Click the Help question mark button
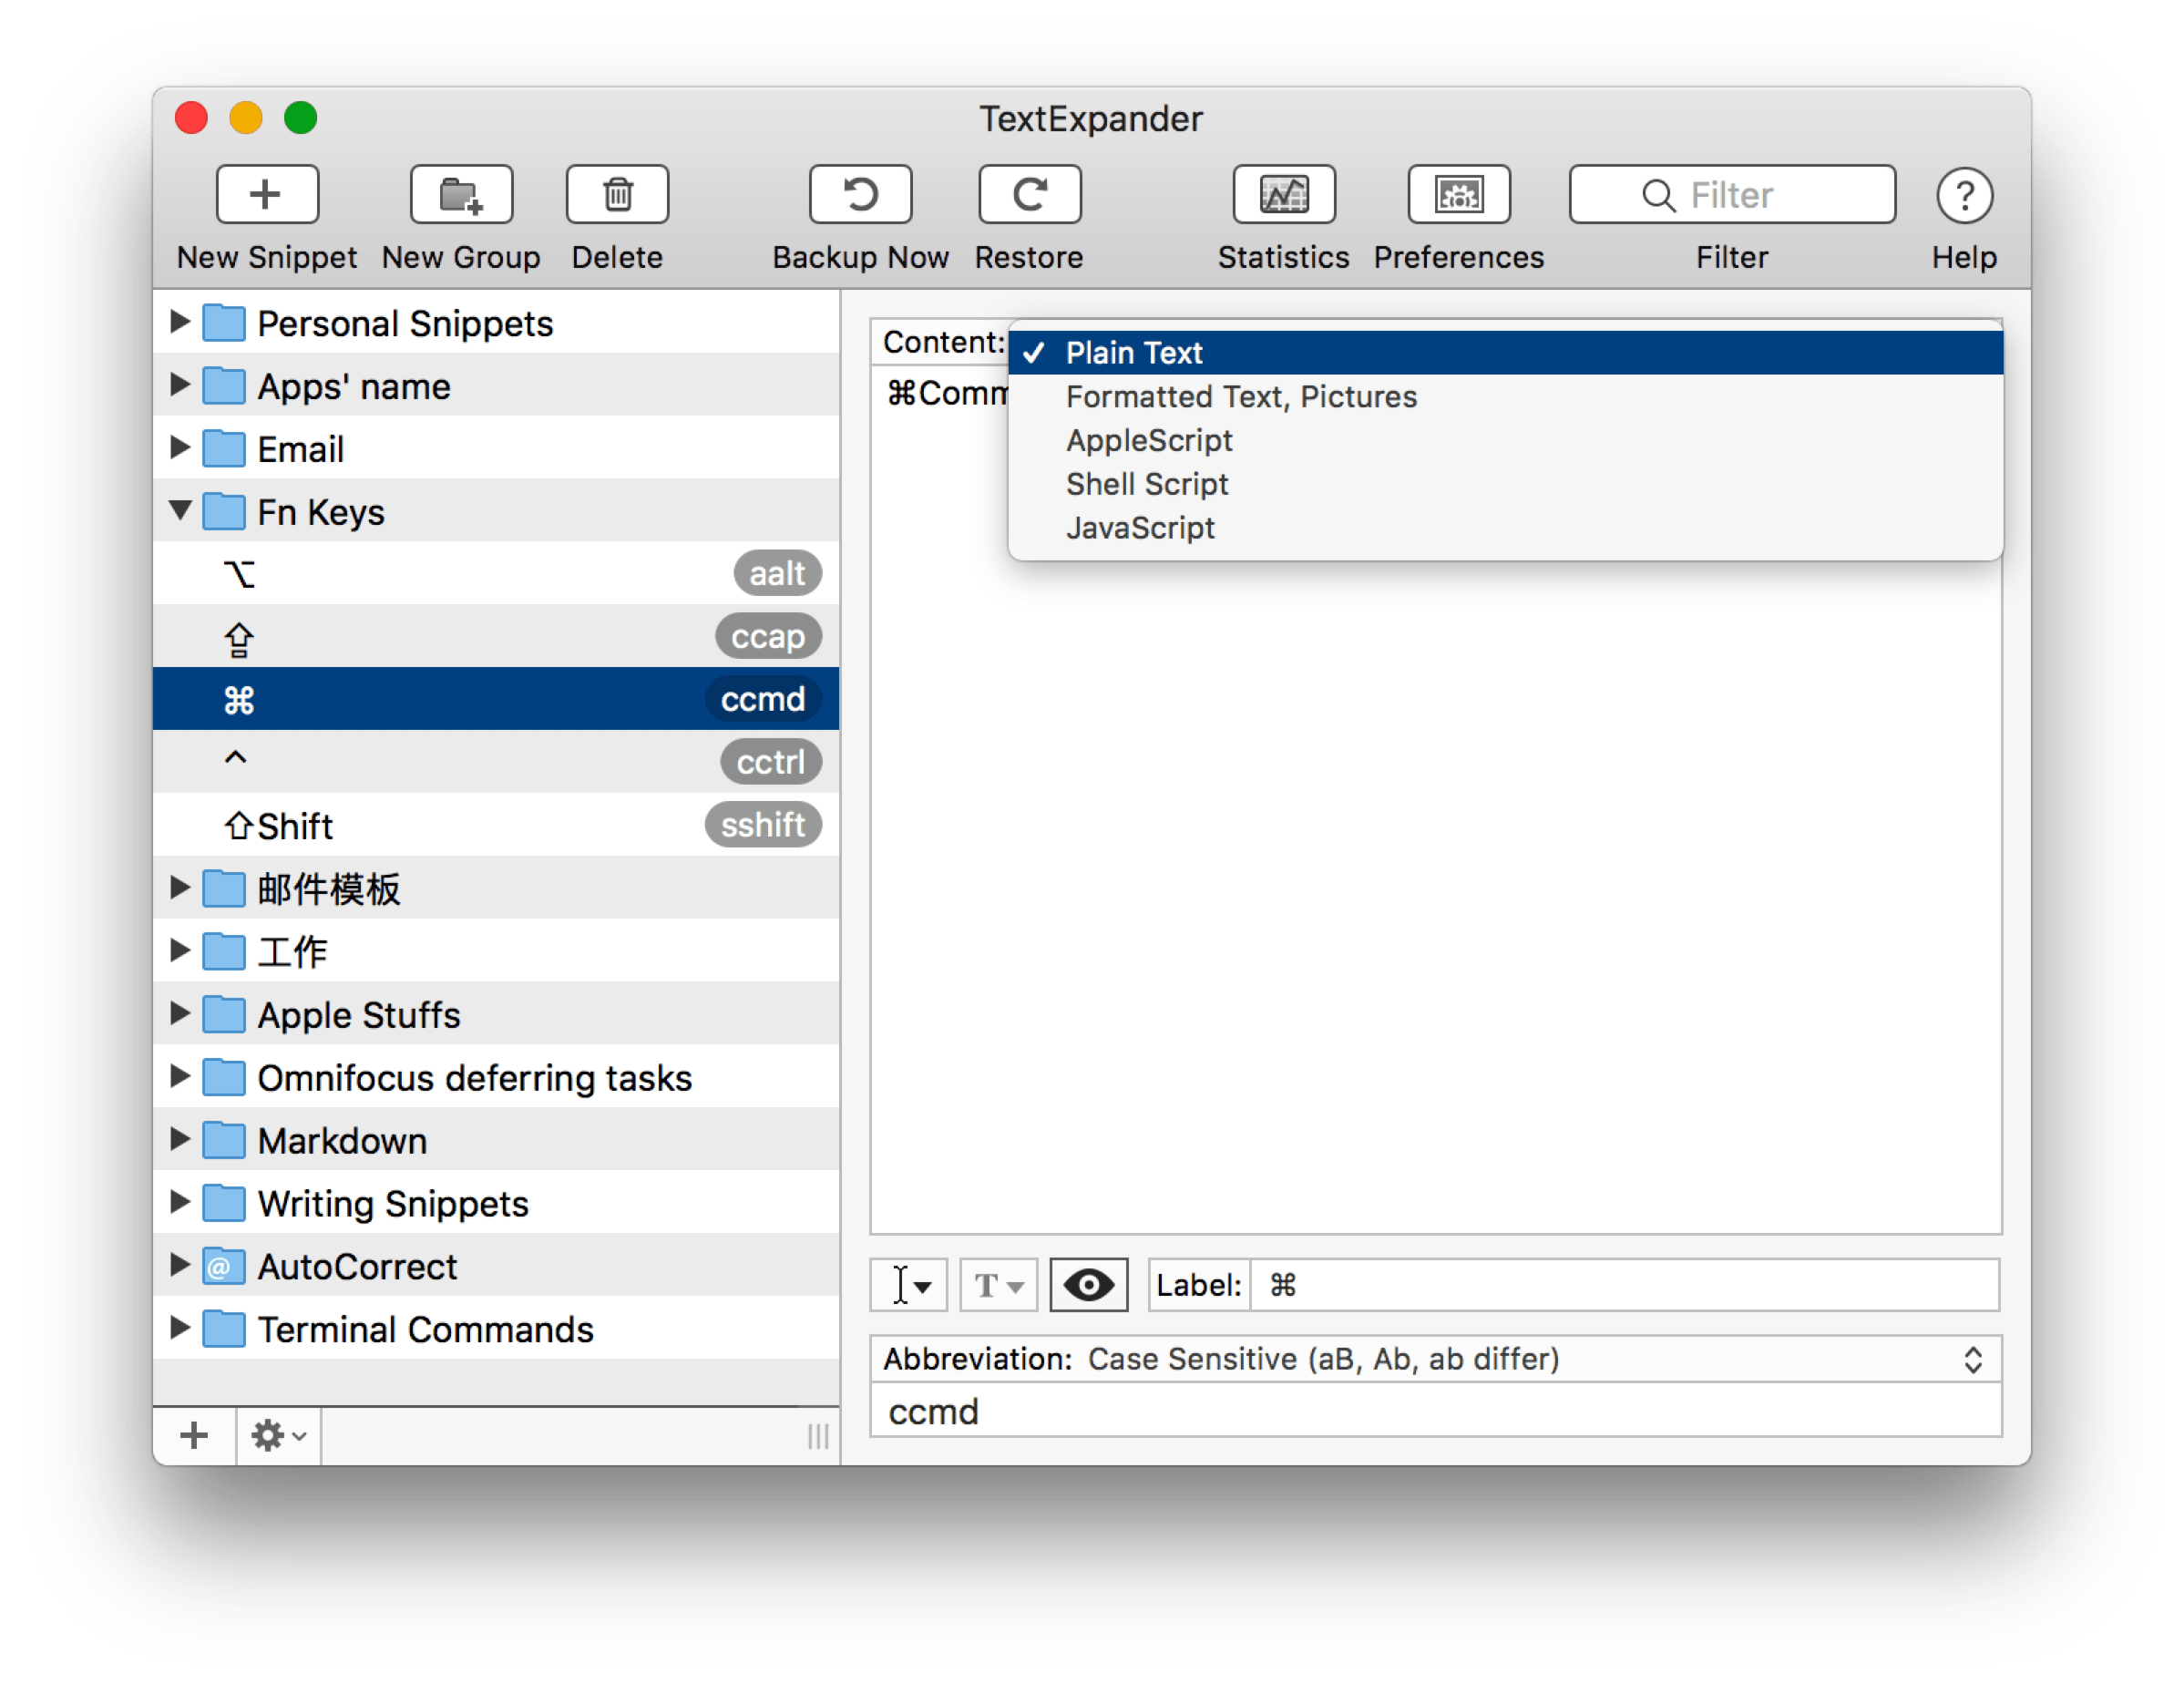This screenshot has width=2184, height=1684. point(1964,195)
